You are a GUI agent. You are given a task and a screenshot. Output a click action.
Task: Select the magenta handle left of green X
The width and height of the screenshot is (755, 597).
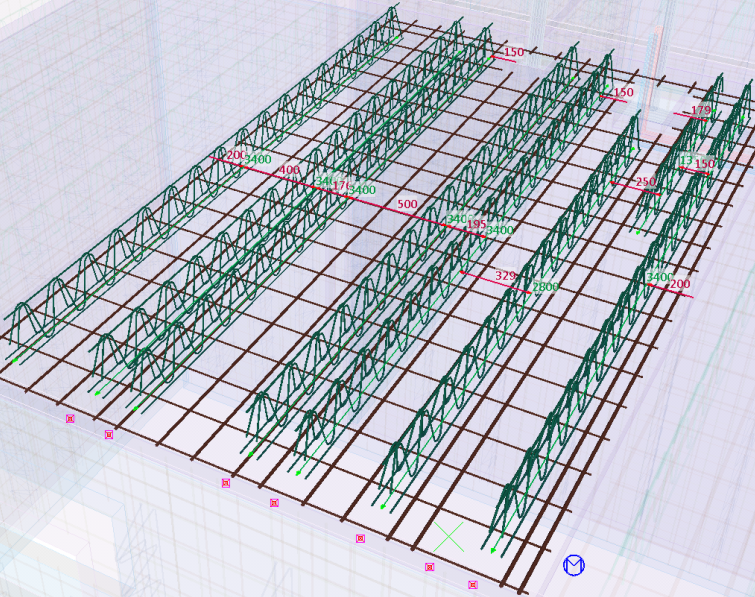click(361, 539)
